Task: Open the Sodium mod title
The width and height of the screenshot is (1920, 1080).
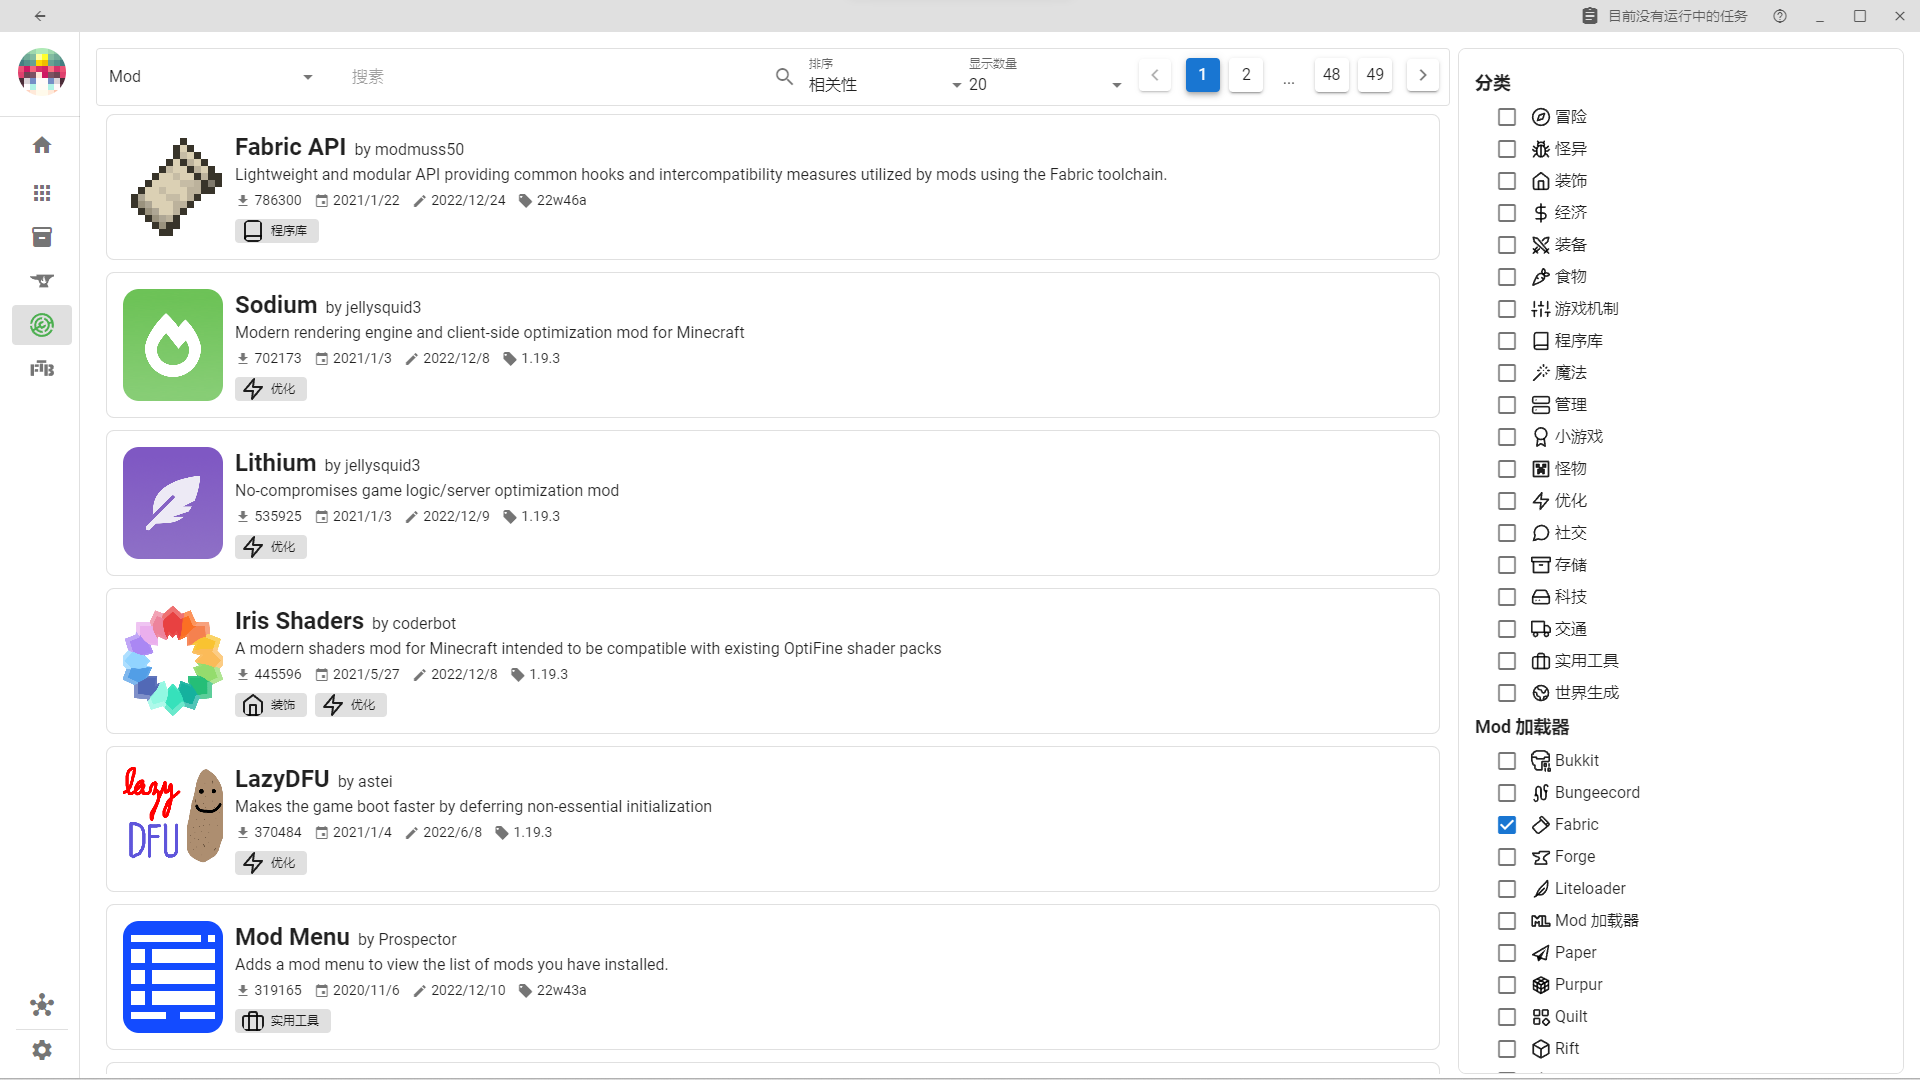Action: [x=276, y=305]
